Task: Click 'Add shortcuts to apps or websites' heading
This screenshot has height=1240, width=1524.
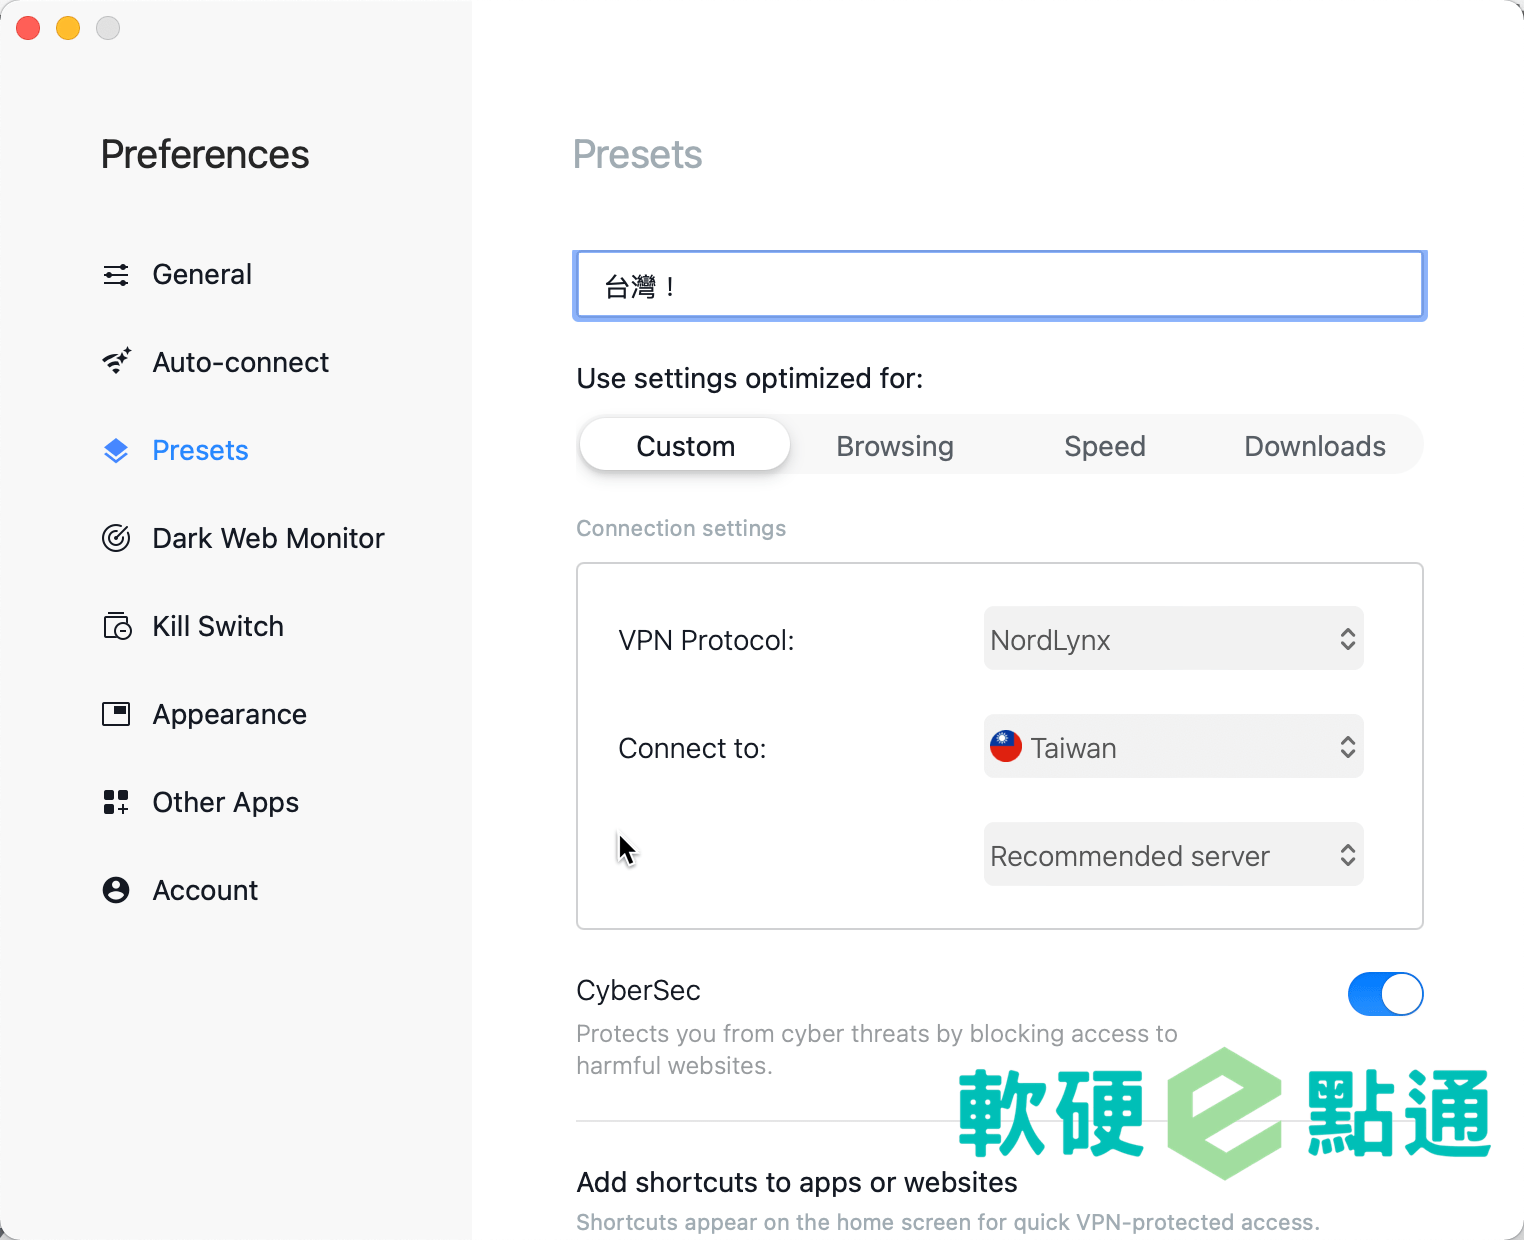Action: (x=797, y=1182)
